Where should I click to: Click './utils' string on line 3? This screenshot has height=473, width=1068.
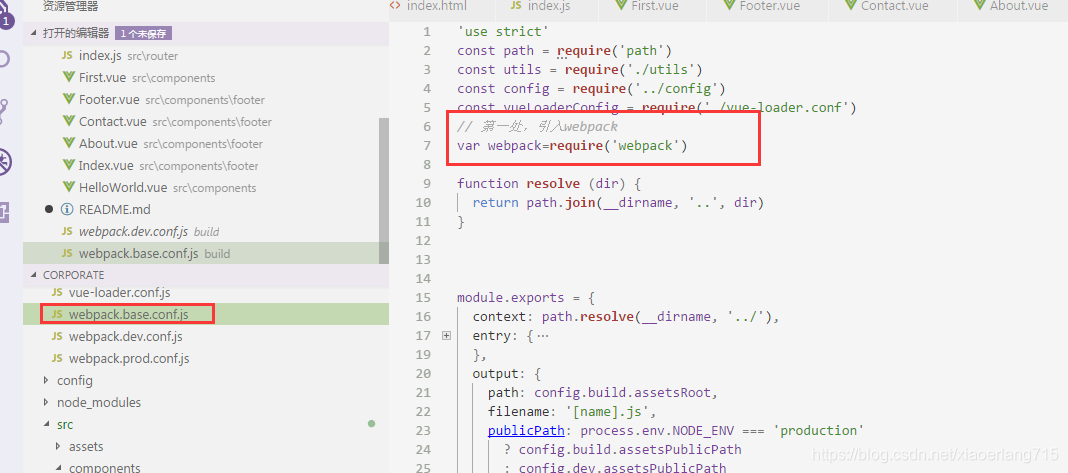[657, 70]
